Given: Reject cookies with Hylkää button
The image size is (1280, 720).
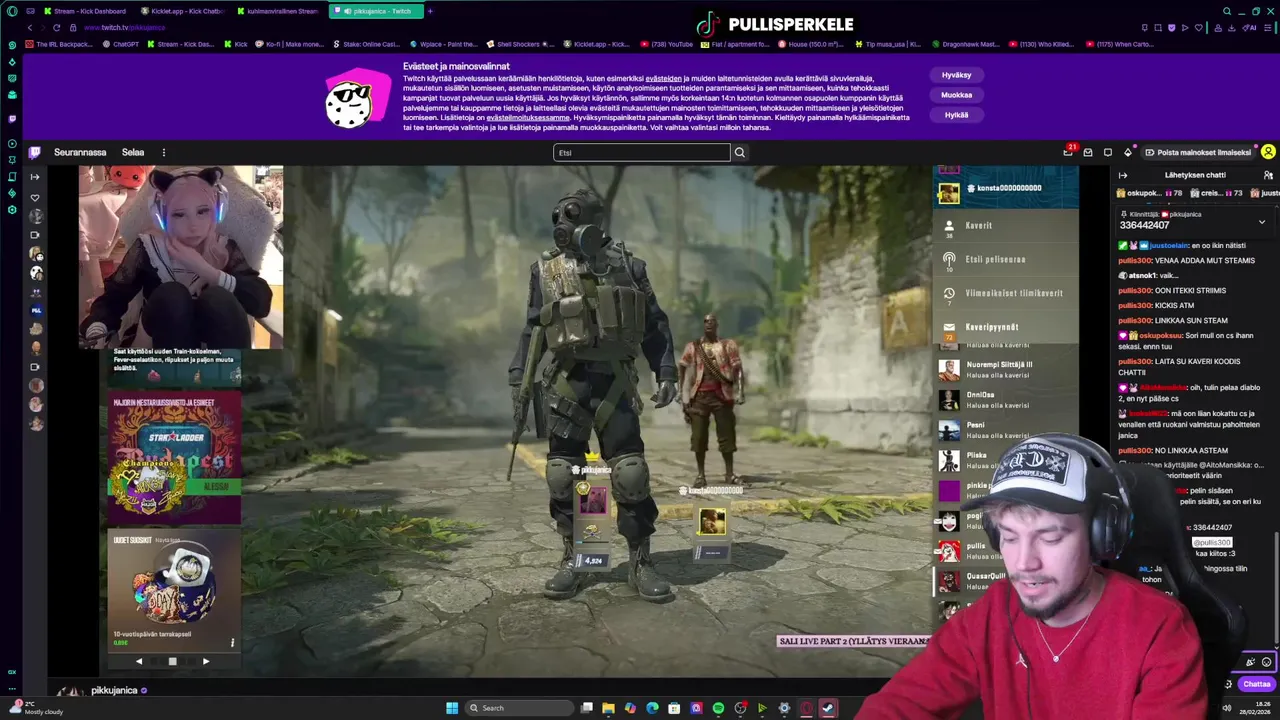Looking at the screenshot, I should click(956, 115).
